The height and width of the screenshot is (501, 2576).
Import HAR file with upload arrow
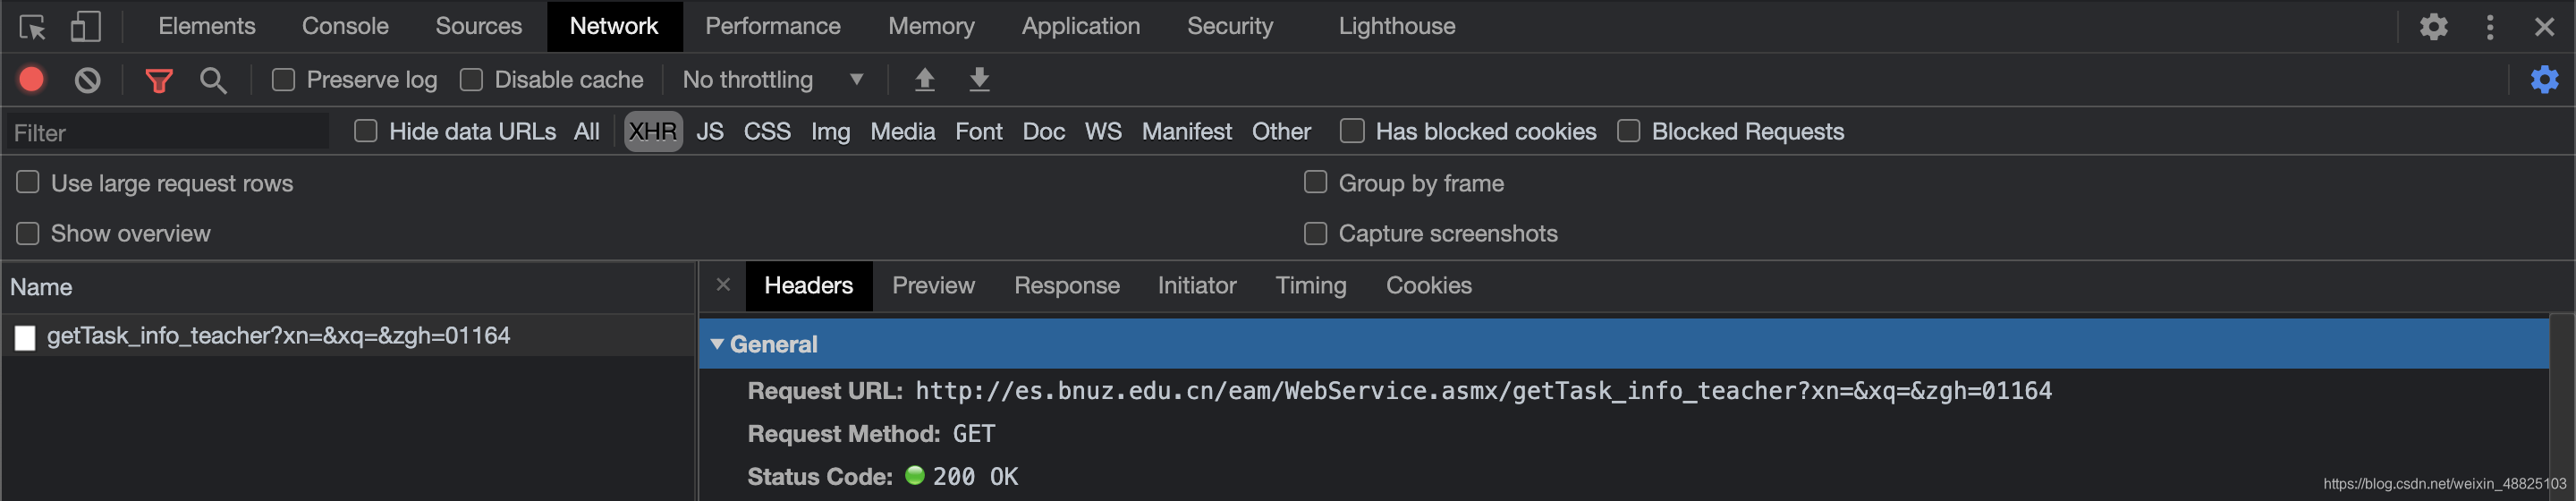coord(924,80)
